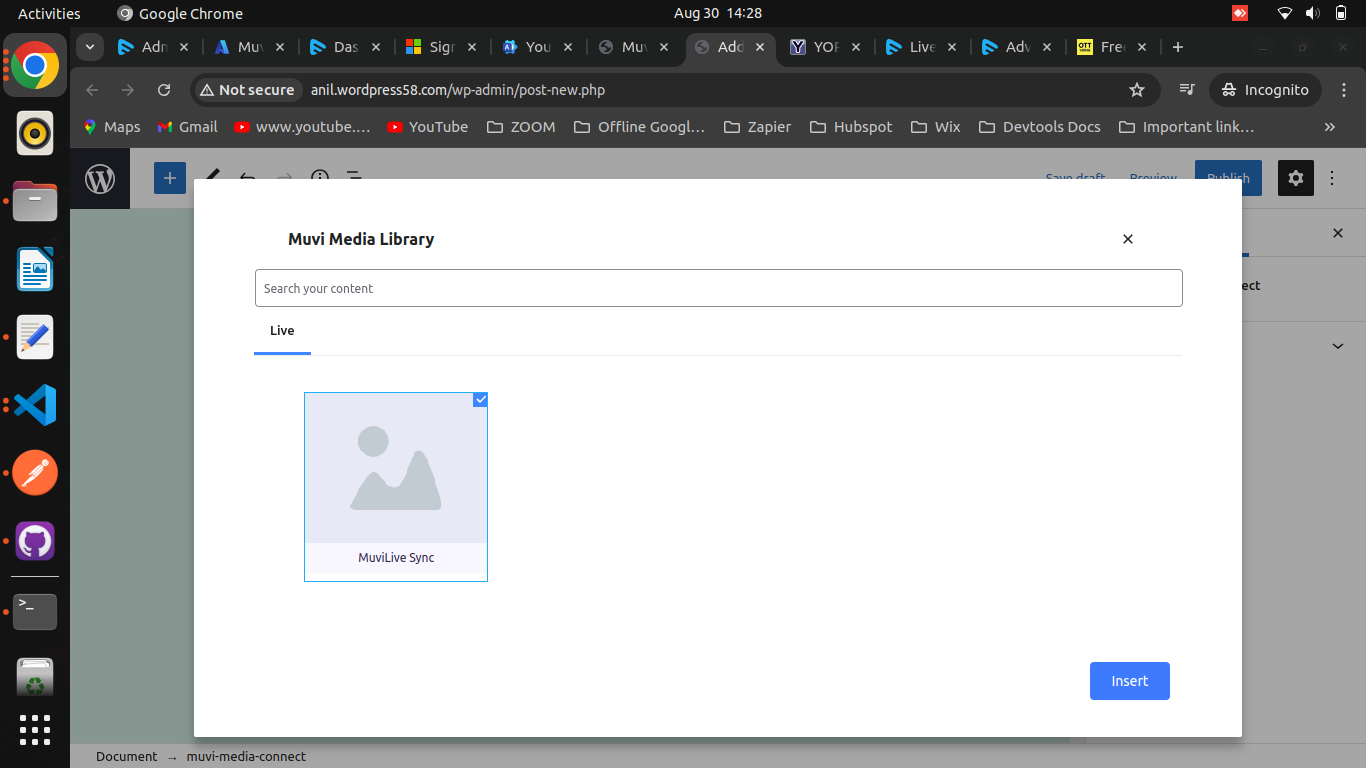
Task: Open the volume icon in the system tray
Action: click(x=1313, y=13)
